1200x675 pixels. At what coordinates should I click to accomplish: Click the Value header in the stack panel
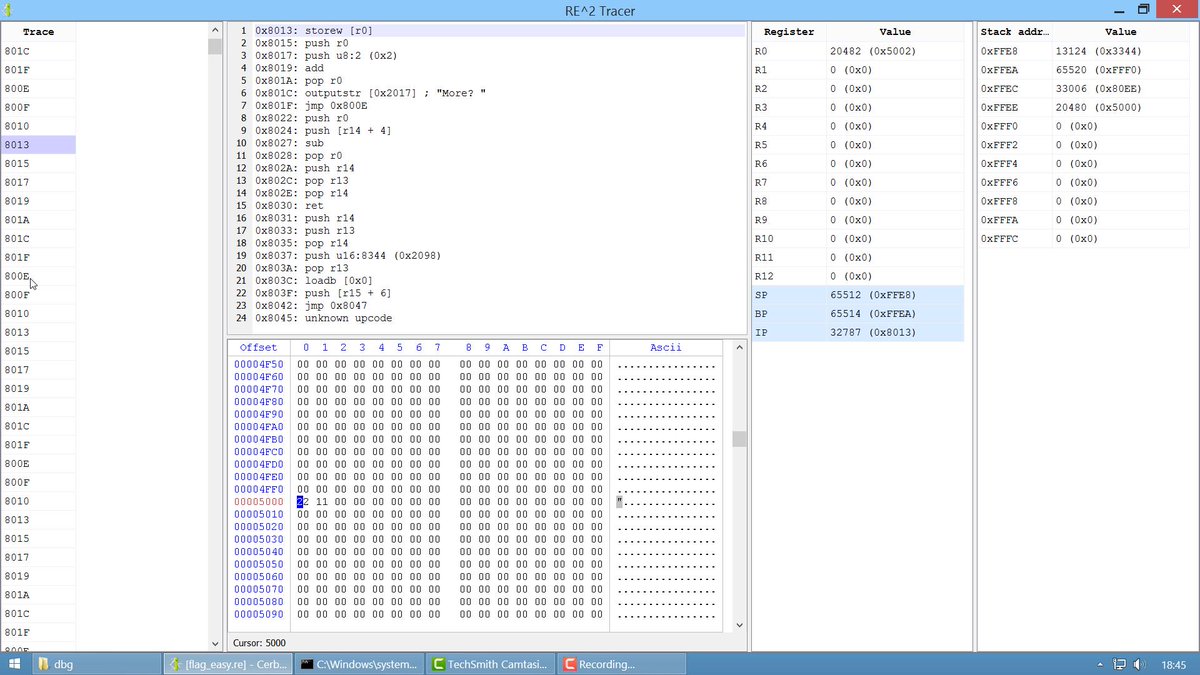point(1120,32)
